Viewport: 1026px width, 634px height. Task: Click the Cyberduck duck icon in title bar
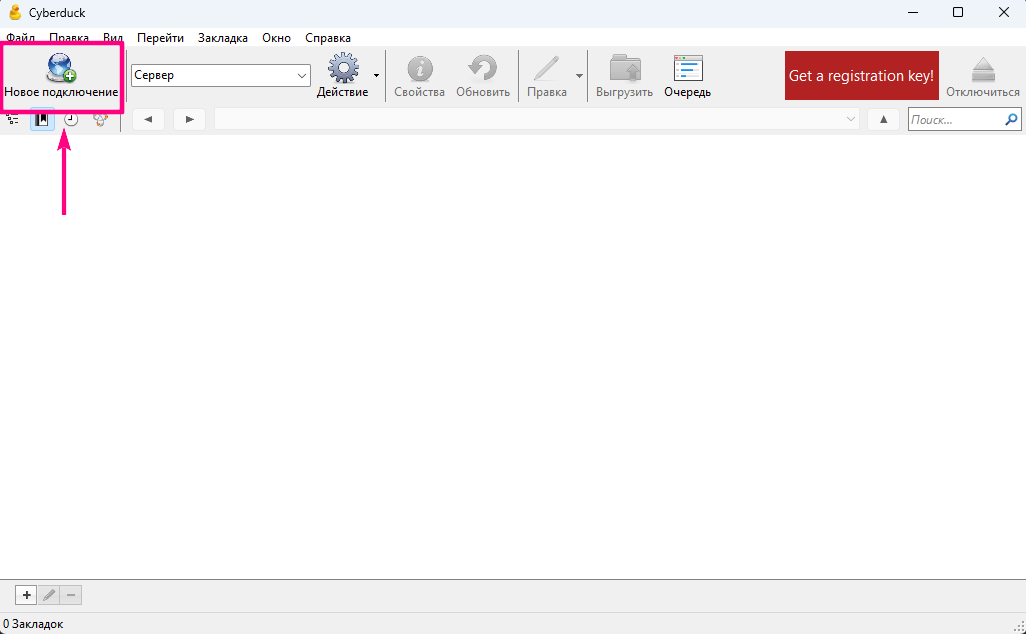tap(15, 12)
